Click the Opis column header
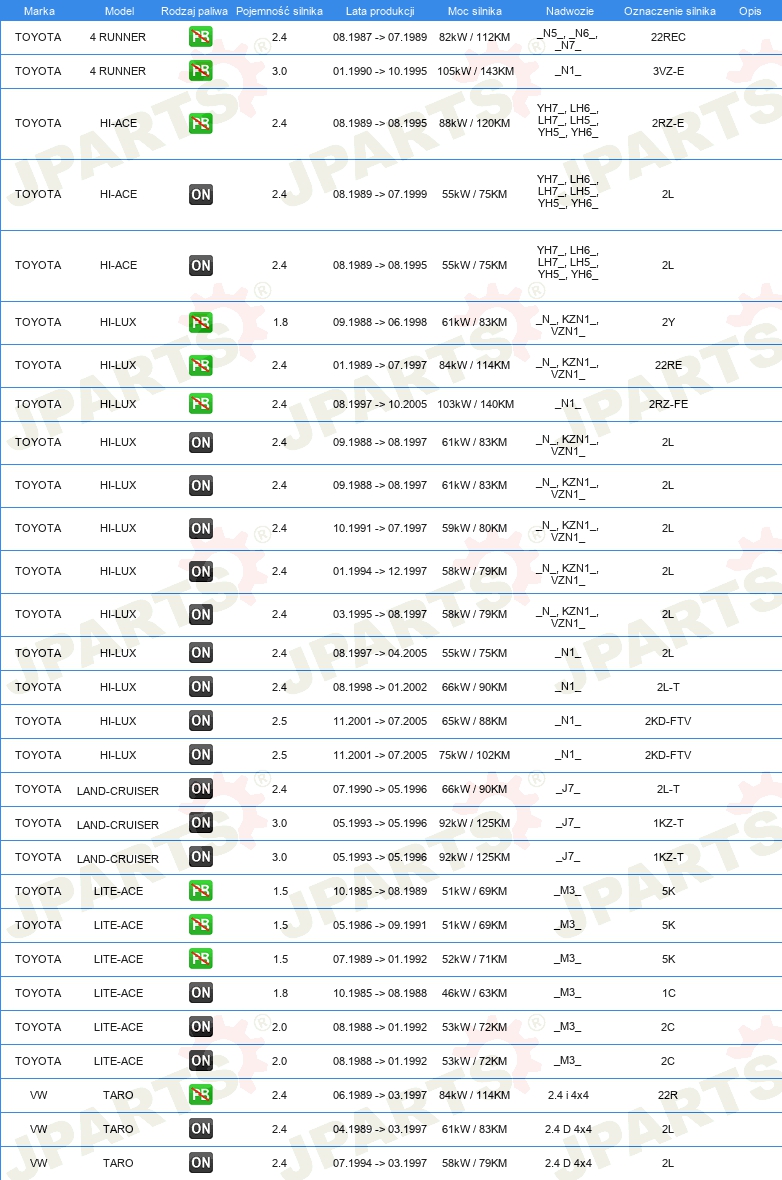Image resolution: width=782 pixels, height=1180 pixels. click(750, 11)
